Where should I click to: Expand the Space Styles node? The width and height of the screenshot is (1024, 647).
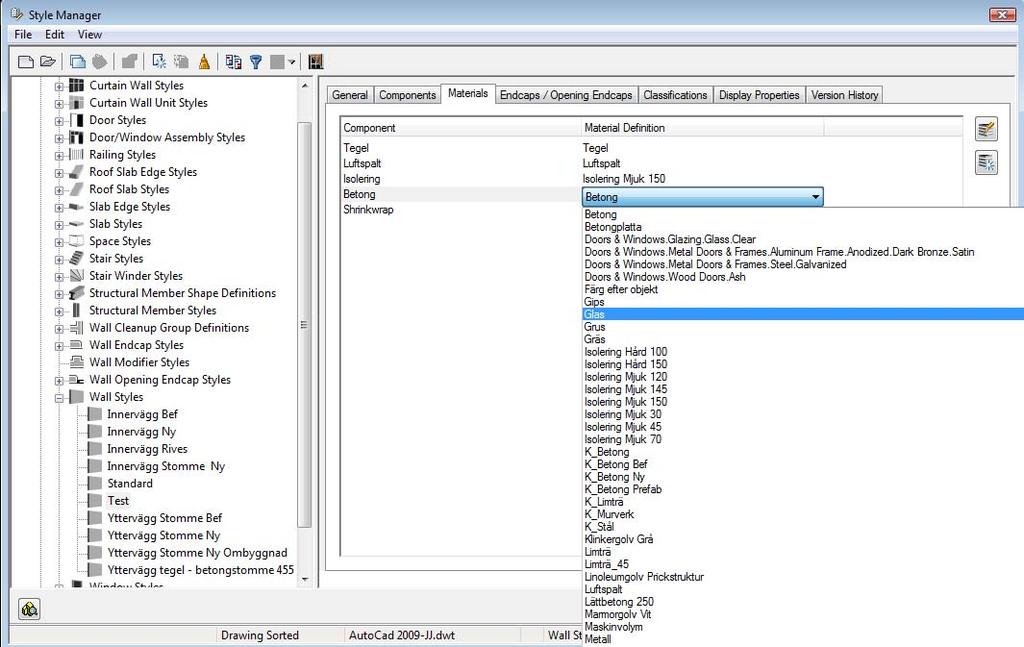[x=59, y=242]
